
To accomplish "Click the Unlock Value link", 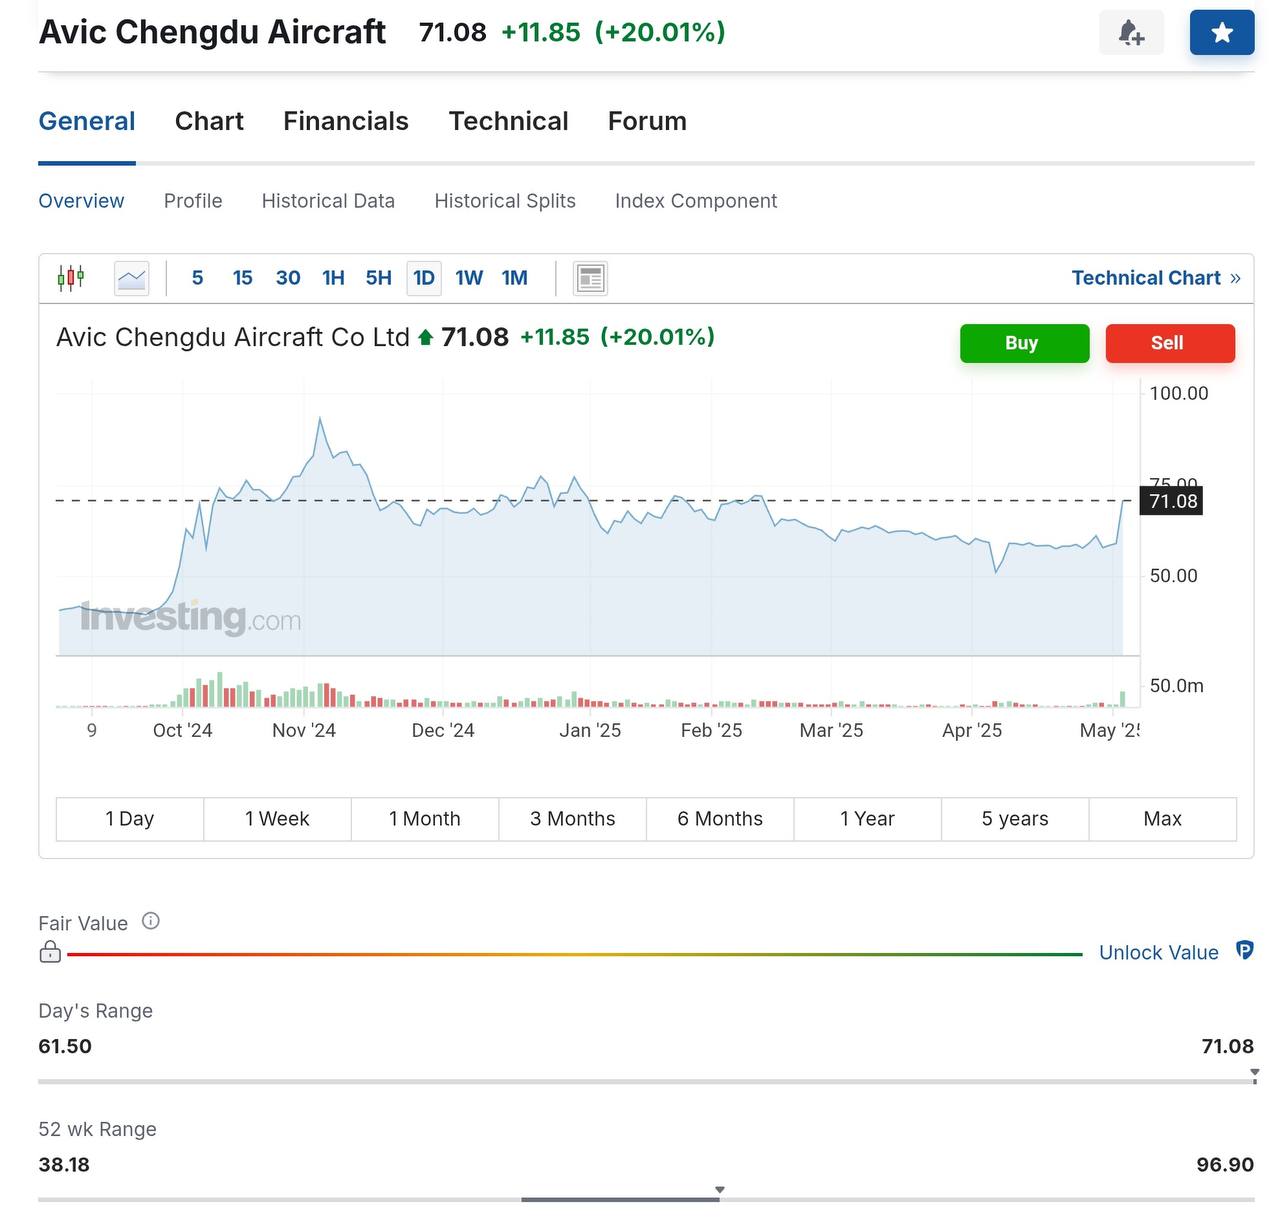I will (x=1158, y=953).
